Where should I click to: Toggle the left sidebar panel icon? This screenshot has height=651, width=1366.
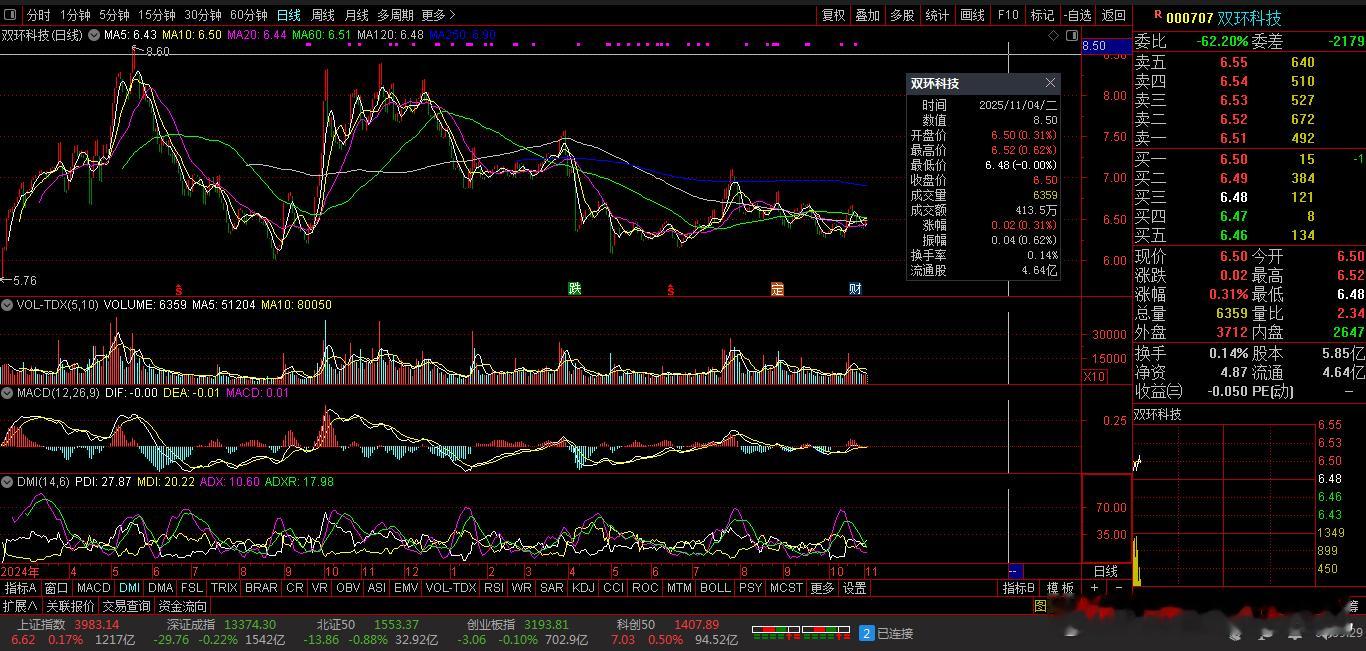[10, 15]
